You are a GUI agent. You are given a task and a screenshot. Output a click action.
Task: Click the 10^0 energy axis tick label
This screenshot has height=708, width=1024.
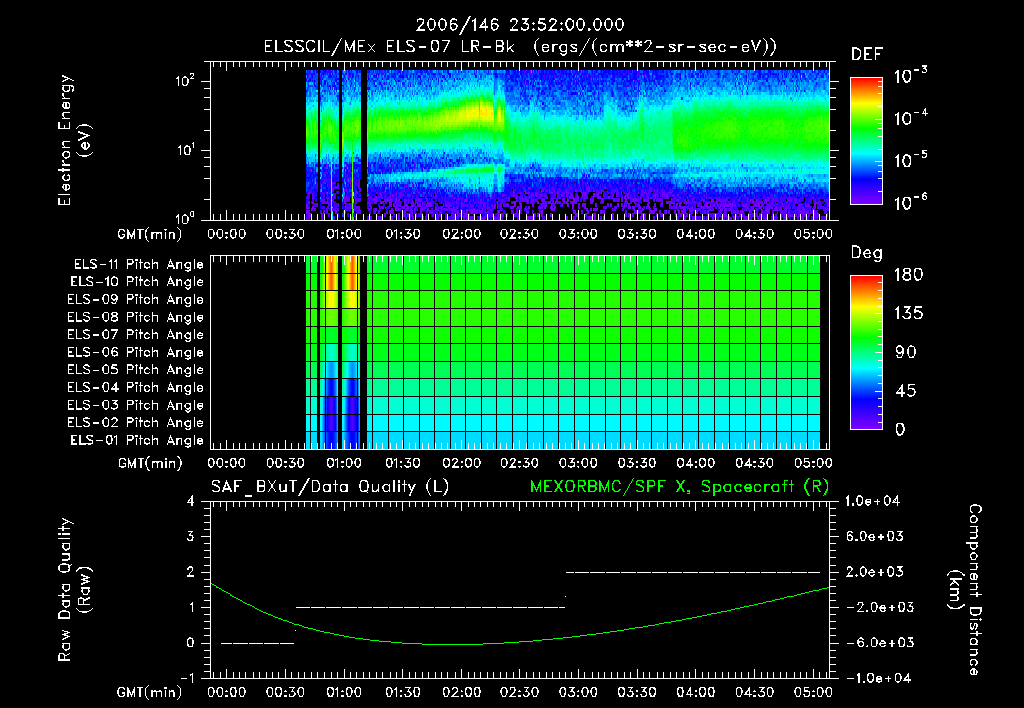click(x=185, y=217)
